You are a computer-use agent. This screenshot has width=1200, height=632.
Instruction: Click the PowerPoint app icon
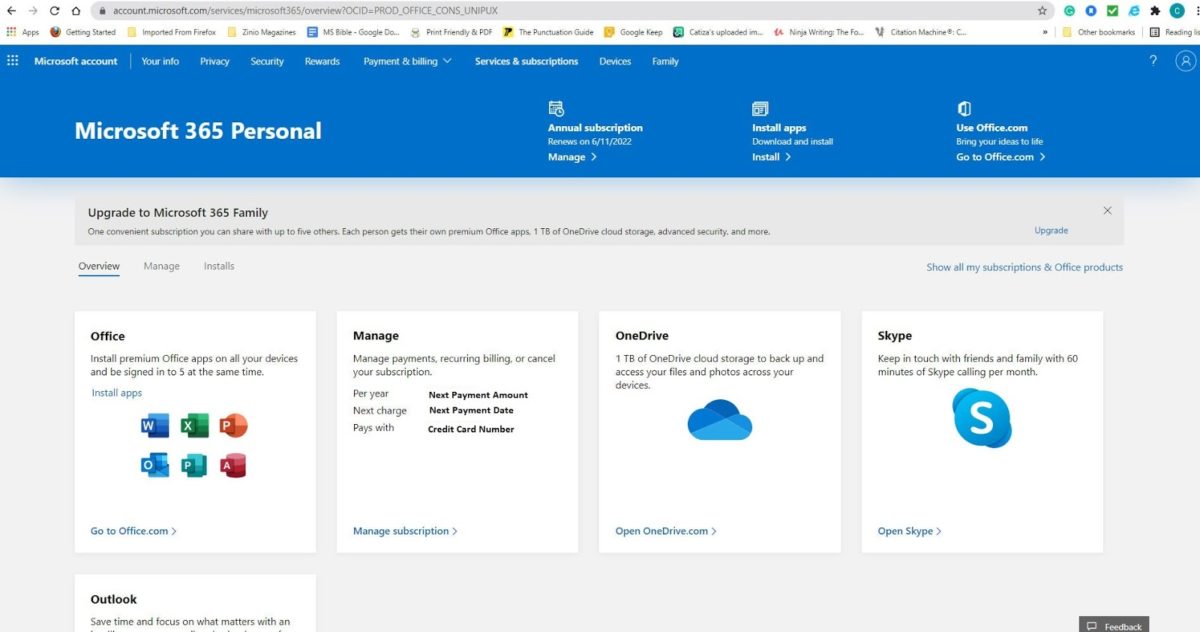coord(233,426)
